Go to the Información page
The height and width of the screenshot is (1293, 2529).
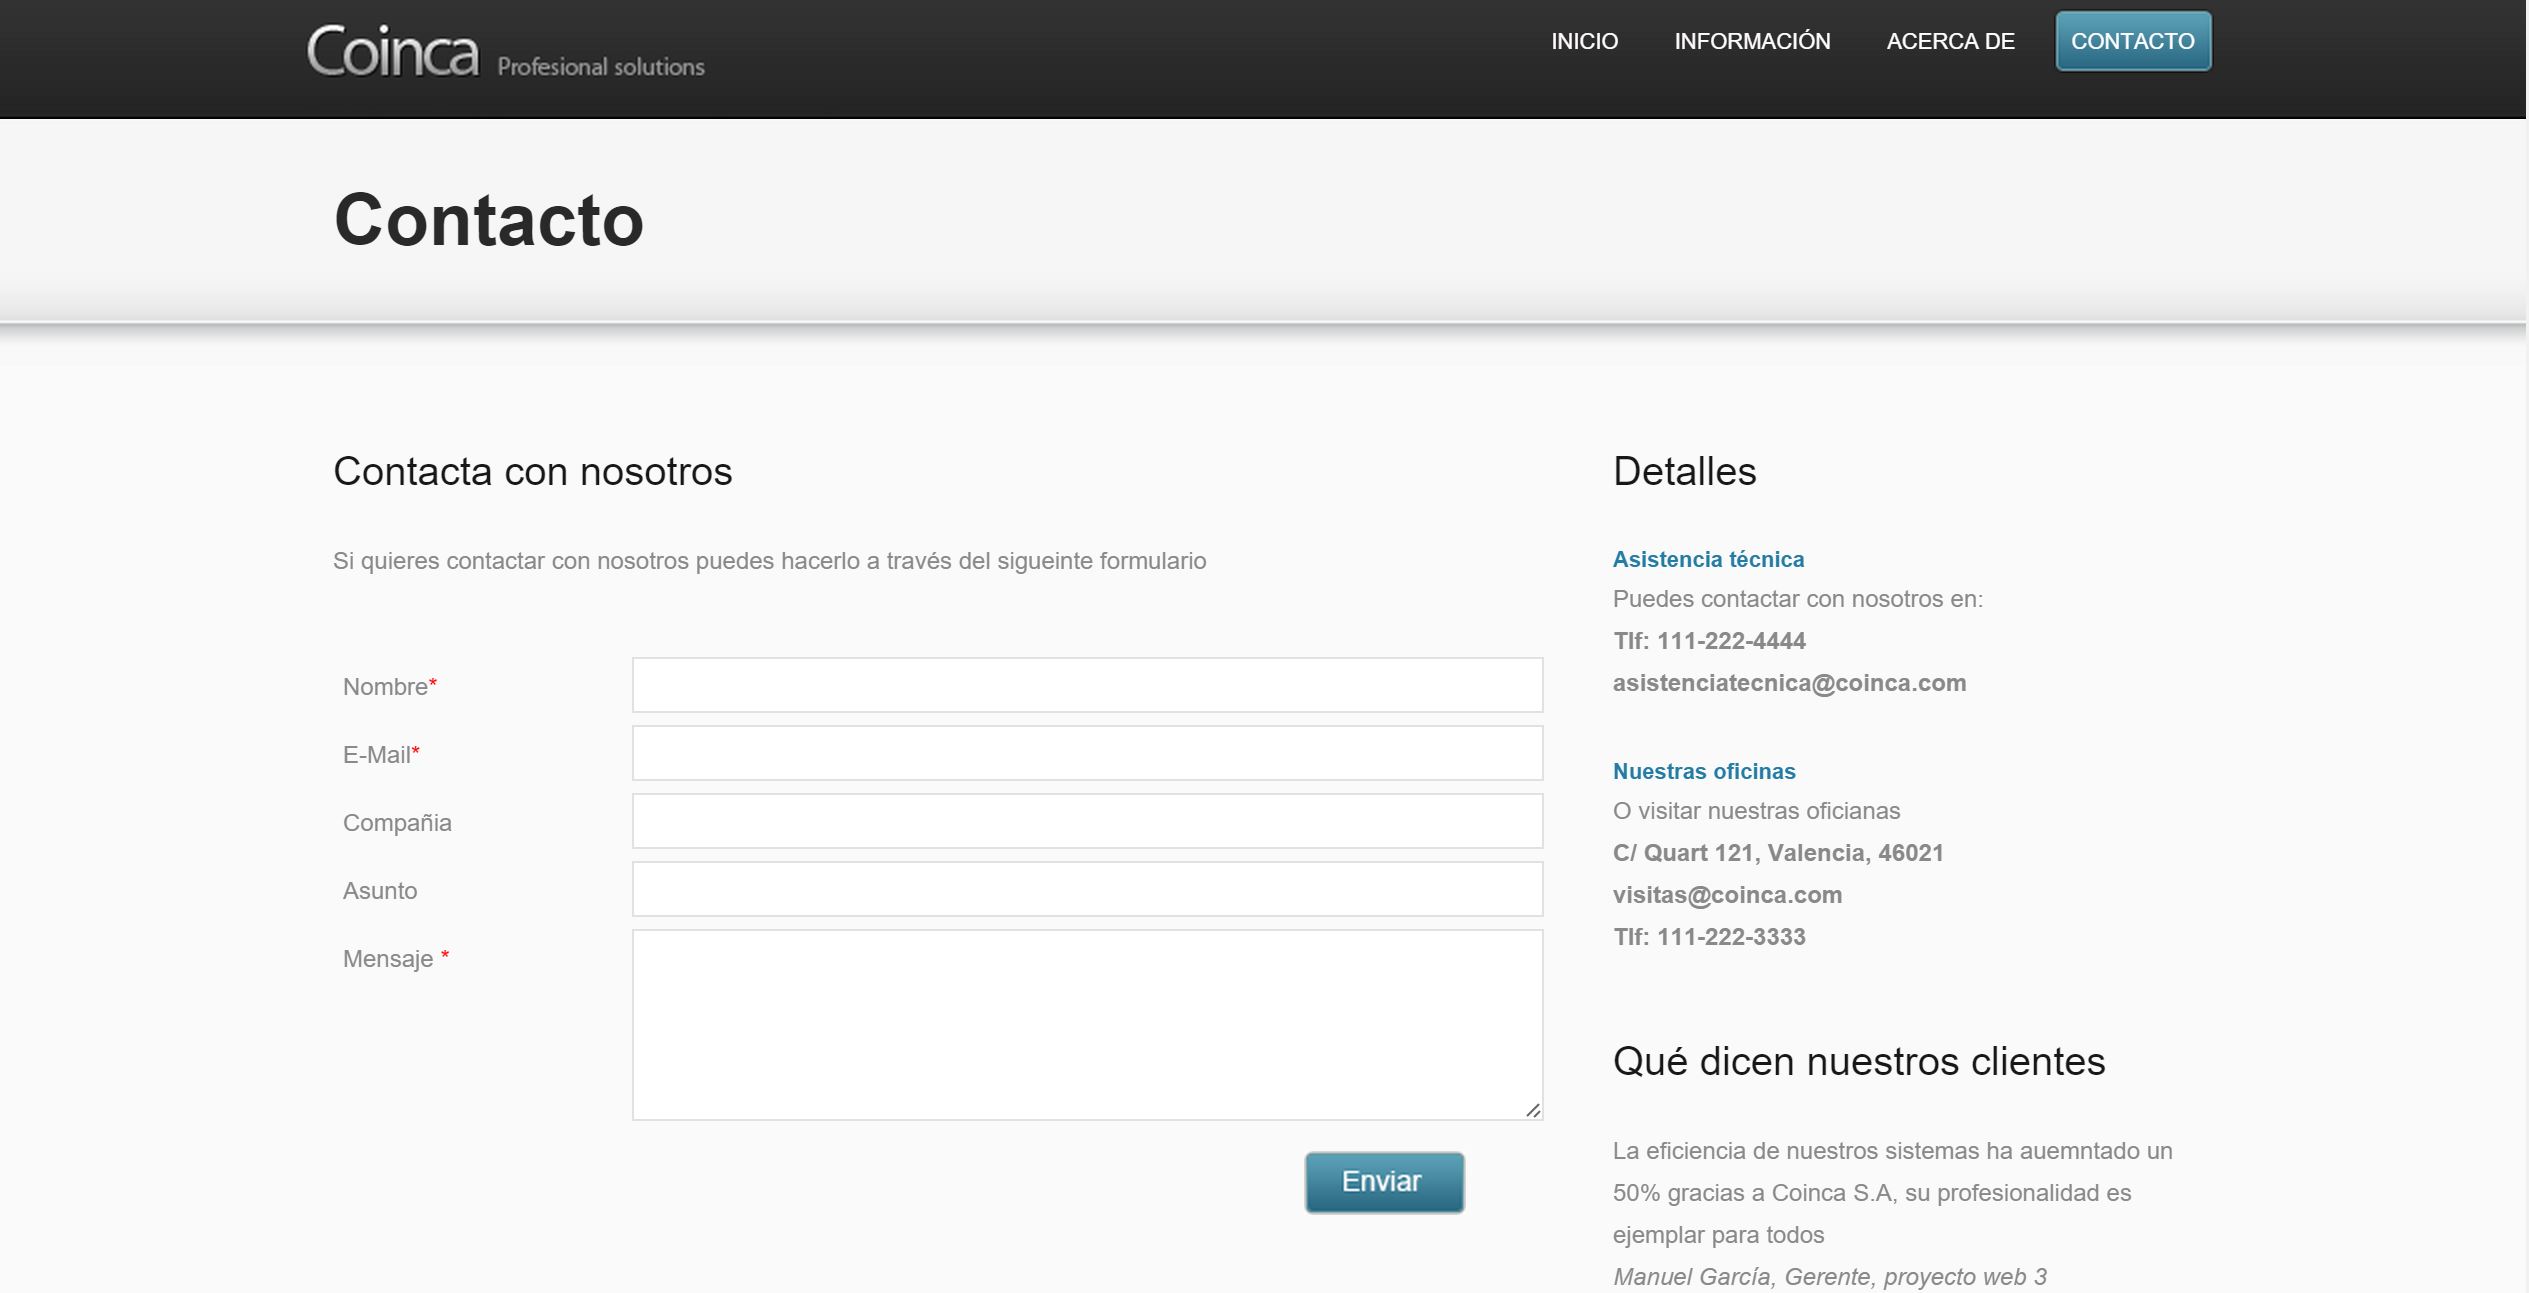pos(1752,41)
